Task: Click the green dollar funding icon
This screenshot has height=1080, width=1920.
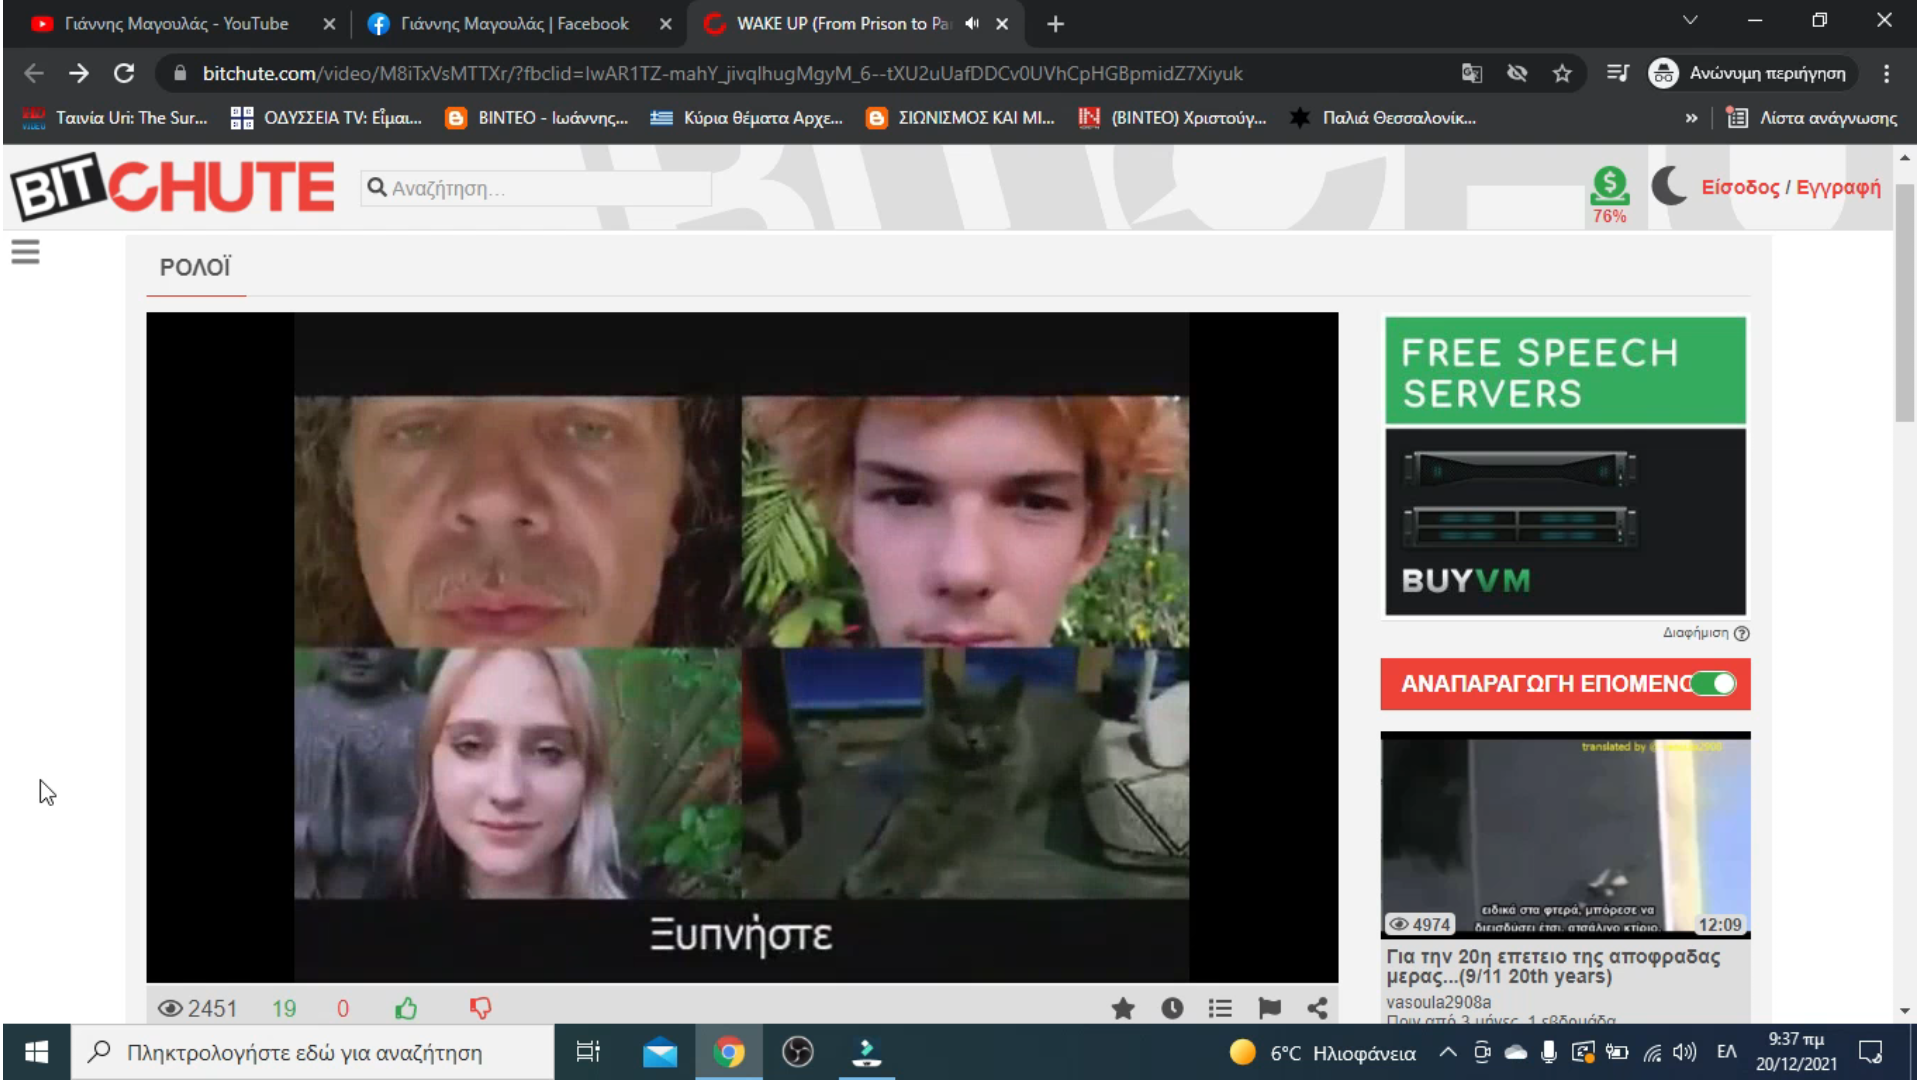Action: pyautogui.click(x=1609, y=186)
